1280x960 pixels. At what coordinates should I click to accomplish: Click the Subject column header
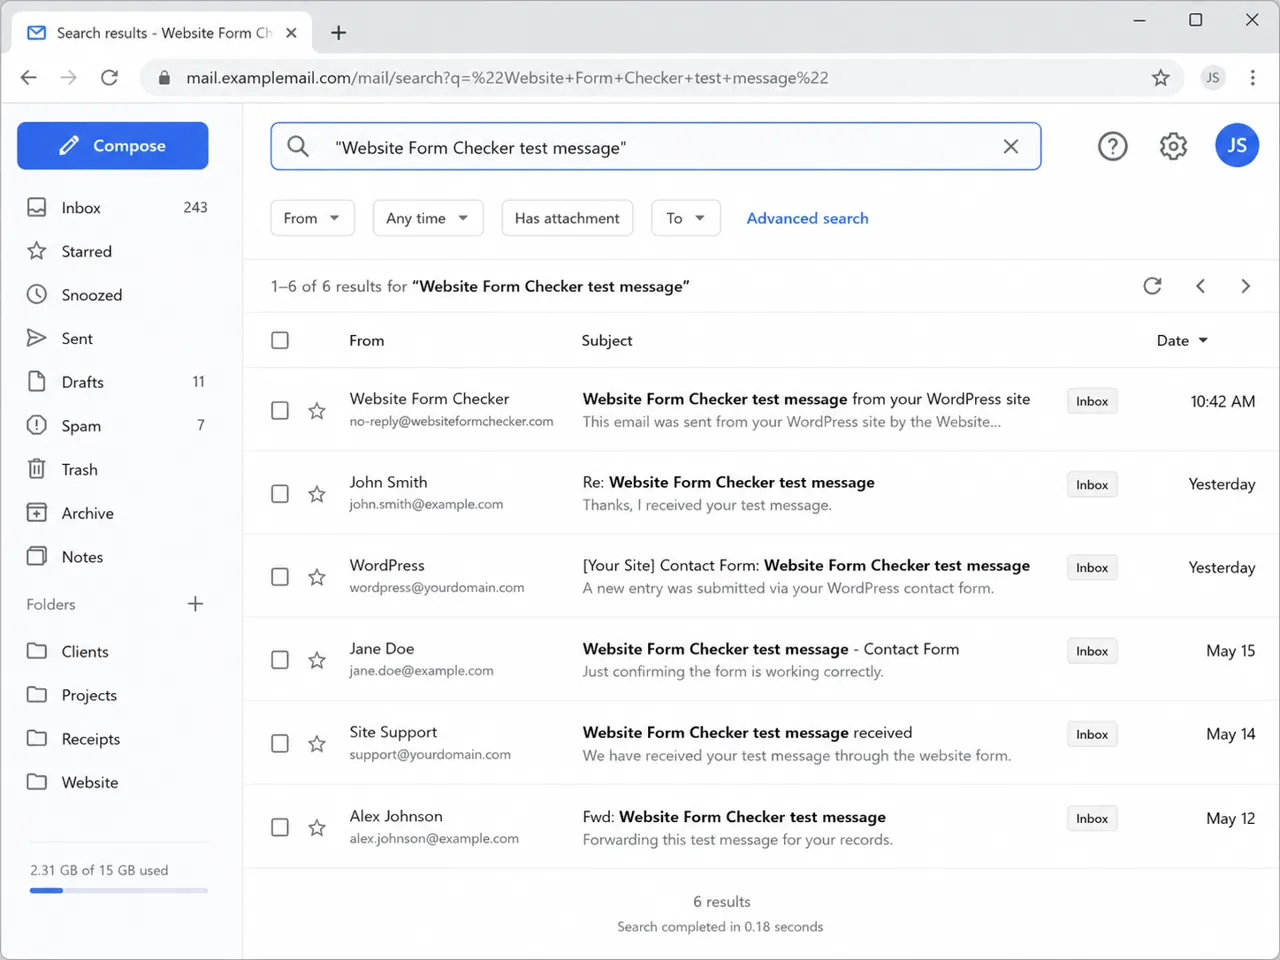607,341
